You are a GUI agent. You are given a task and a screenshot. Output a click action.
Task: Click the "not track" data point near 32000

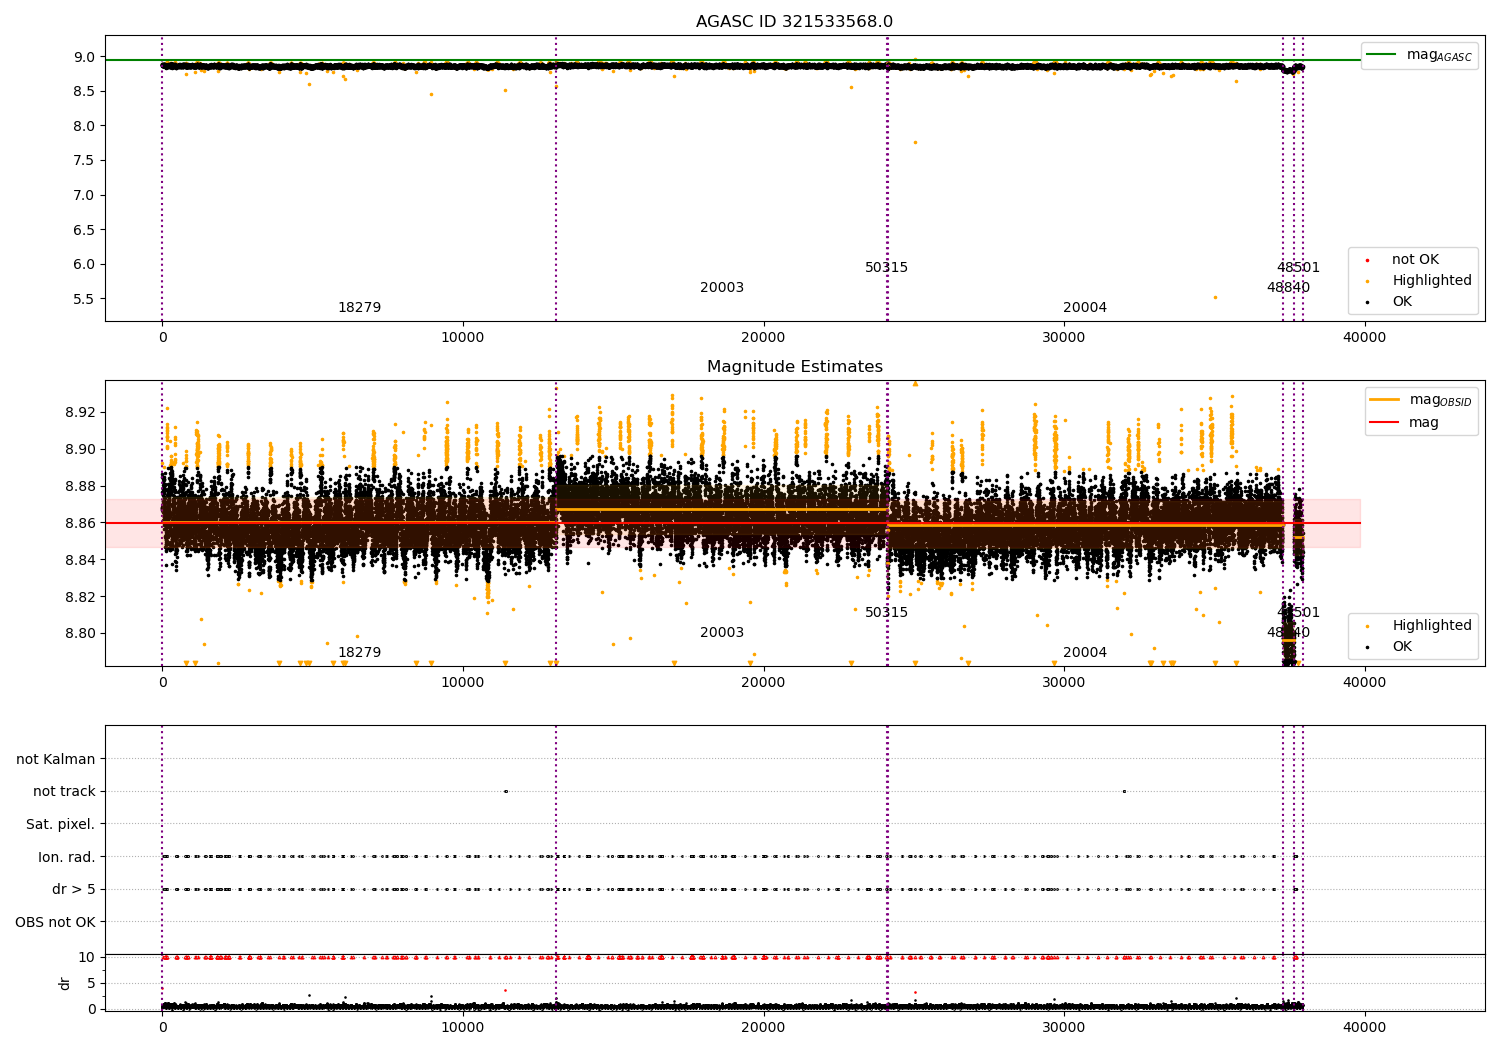(x=1124, y=791)
